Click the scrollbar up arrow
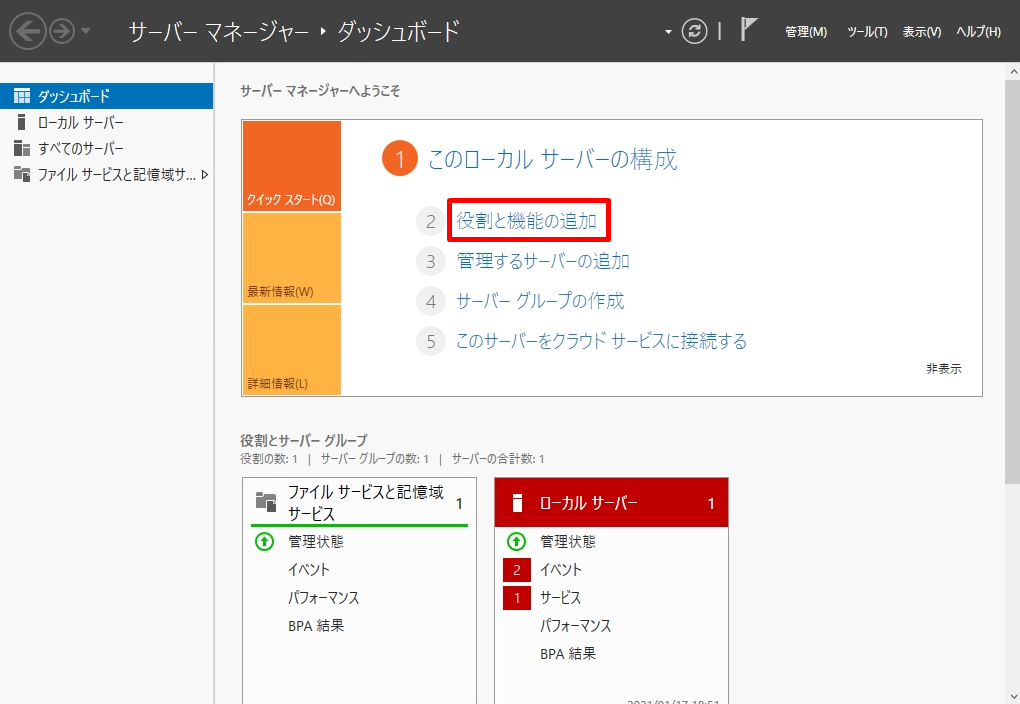Screen dimensions: 1020x704 (x=1012, y=70)
